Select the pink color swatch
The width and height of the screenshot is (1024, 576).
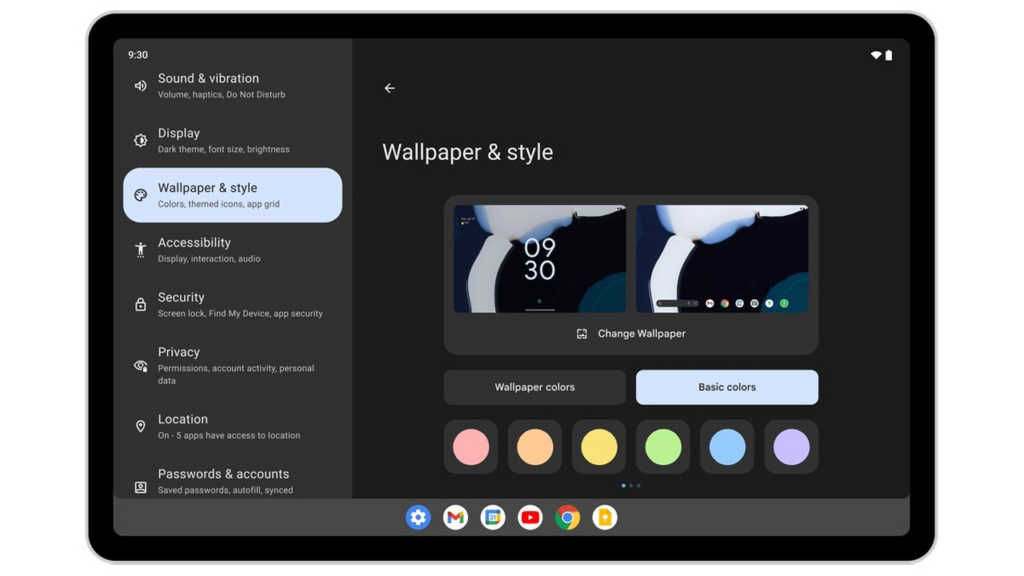(x=471, y=447)
